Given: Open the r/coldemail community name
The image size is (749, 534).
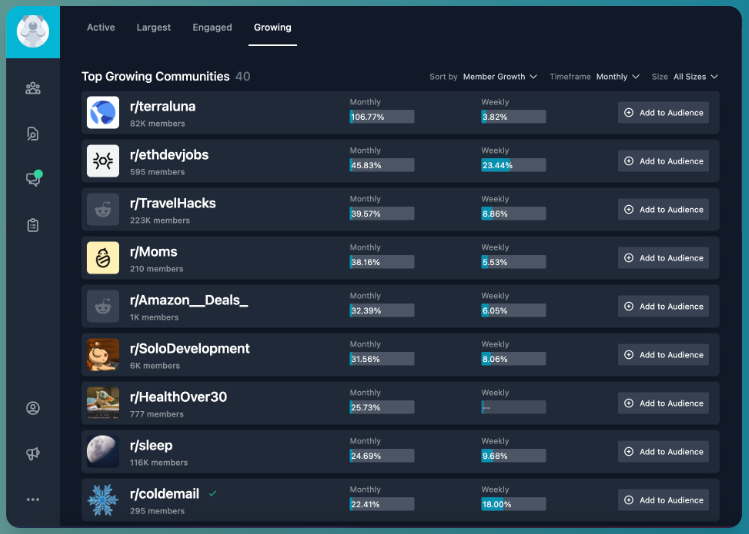Looking at the screenshot, I should pos(164,494).
